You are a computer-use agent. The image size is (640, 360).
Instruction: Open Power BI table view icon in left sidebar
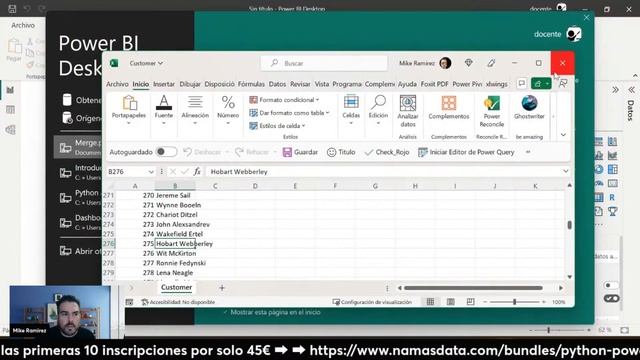click(x=10, y=109)
